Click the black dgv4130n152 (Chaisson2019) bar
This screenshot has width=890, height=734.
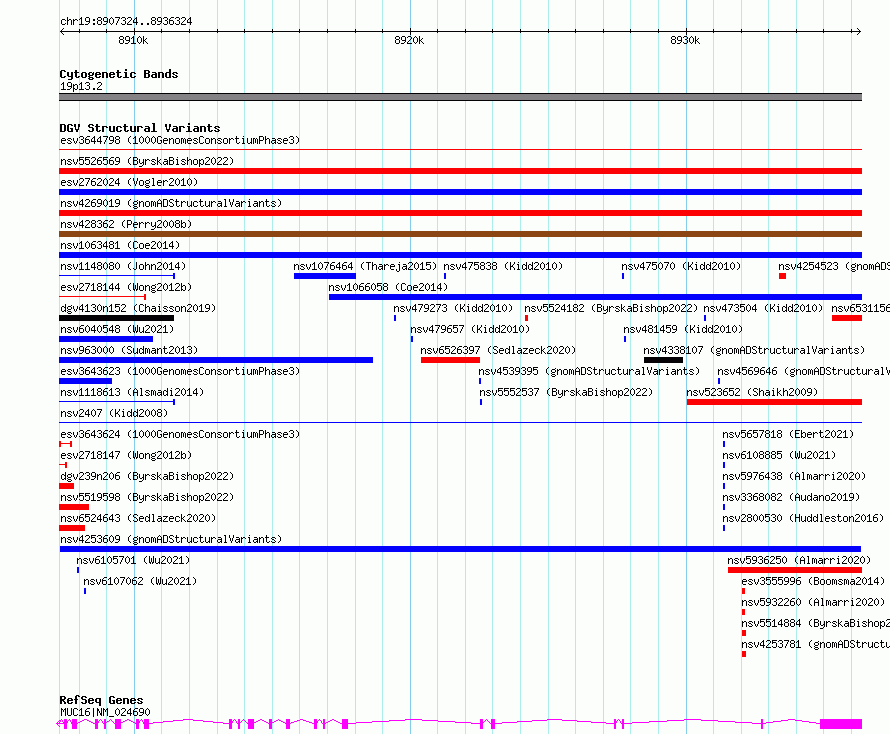[x=116, y=318]
